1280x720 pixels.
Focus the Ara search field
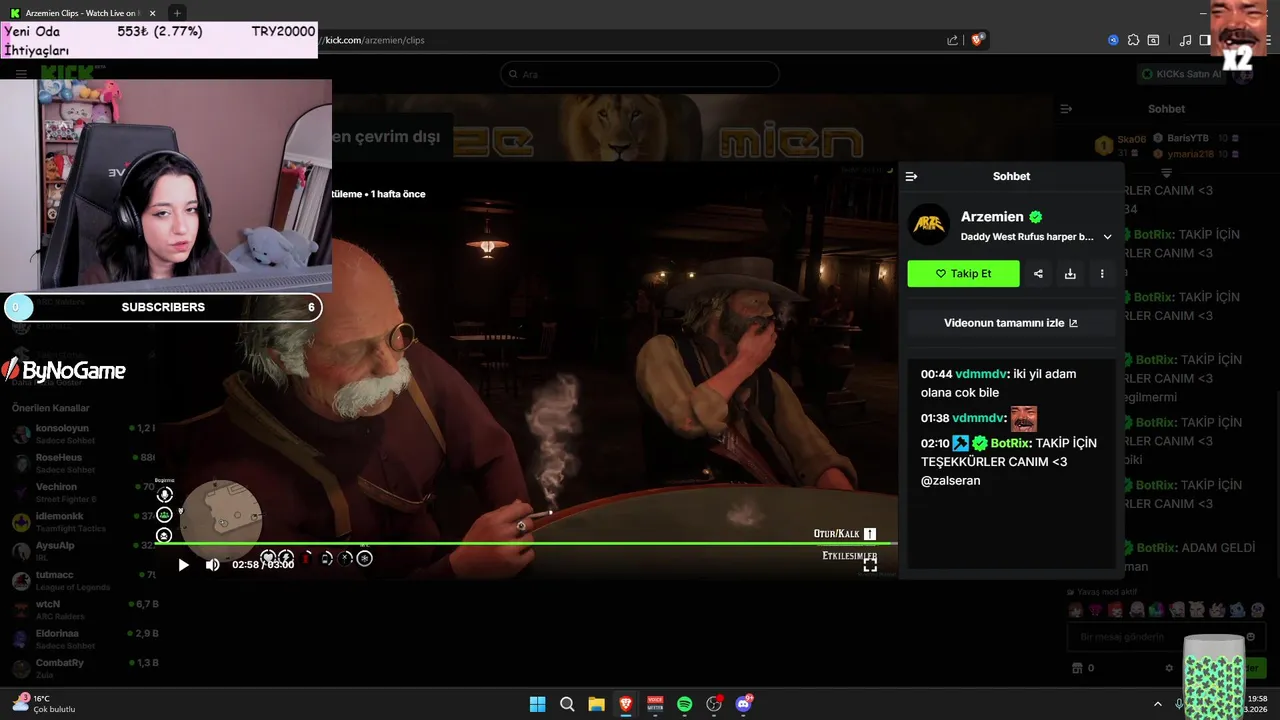(640, 74)
